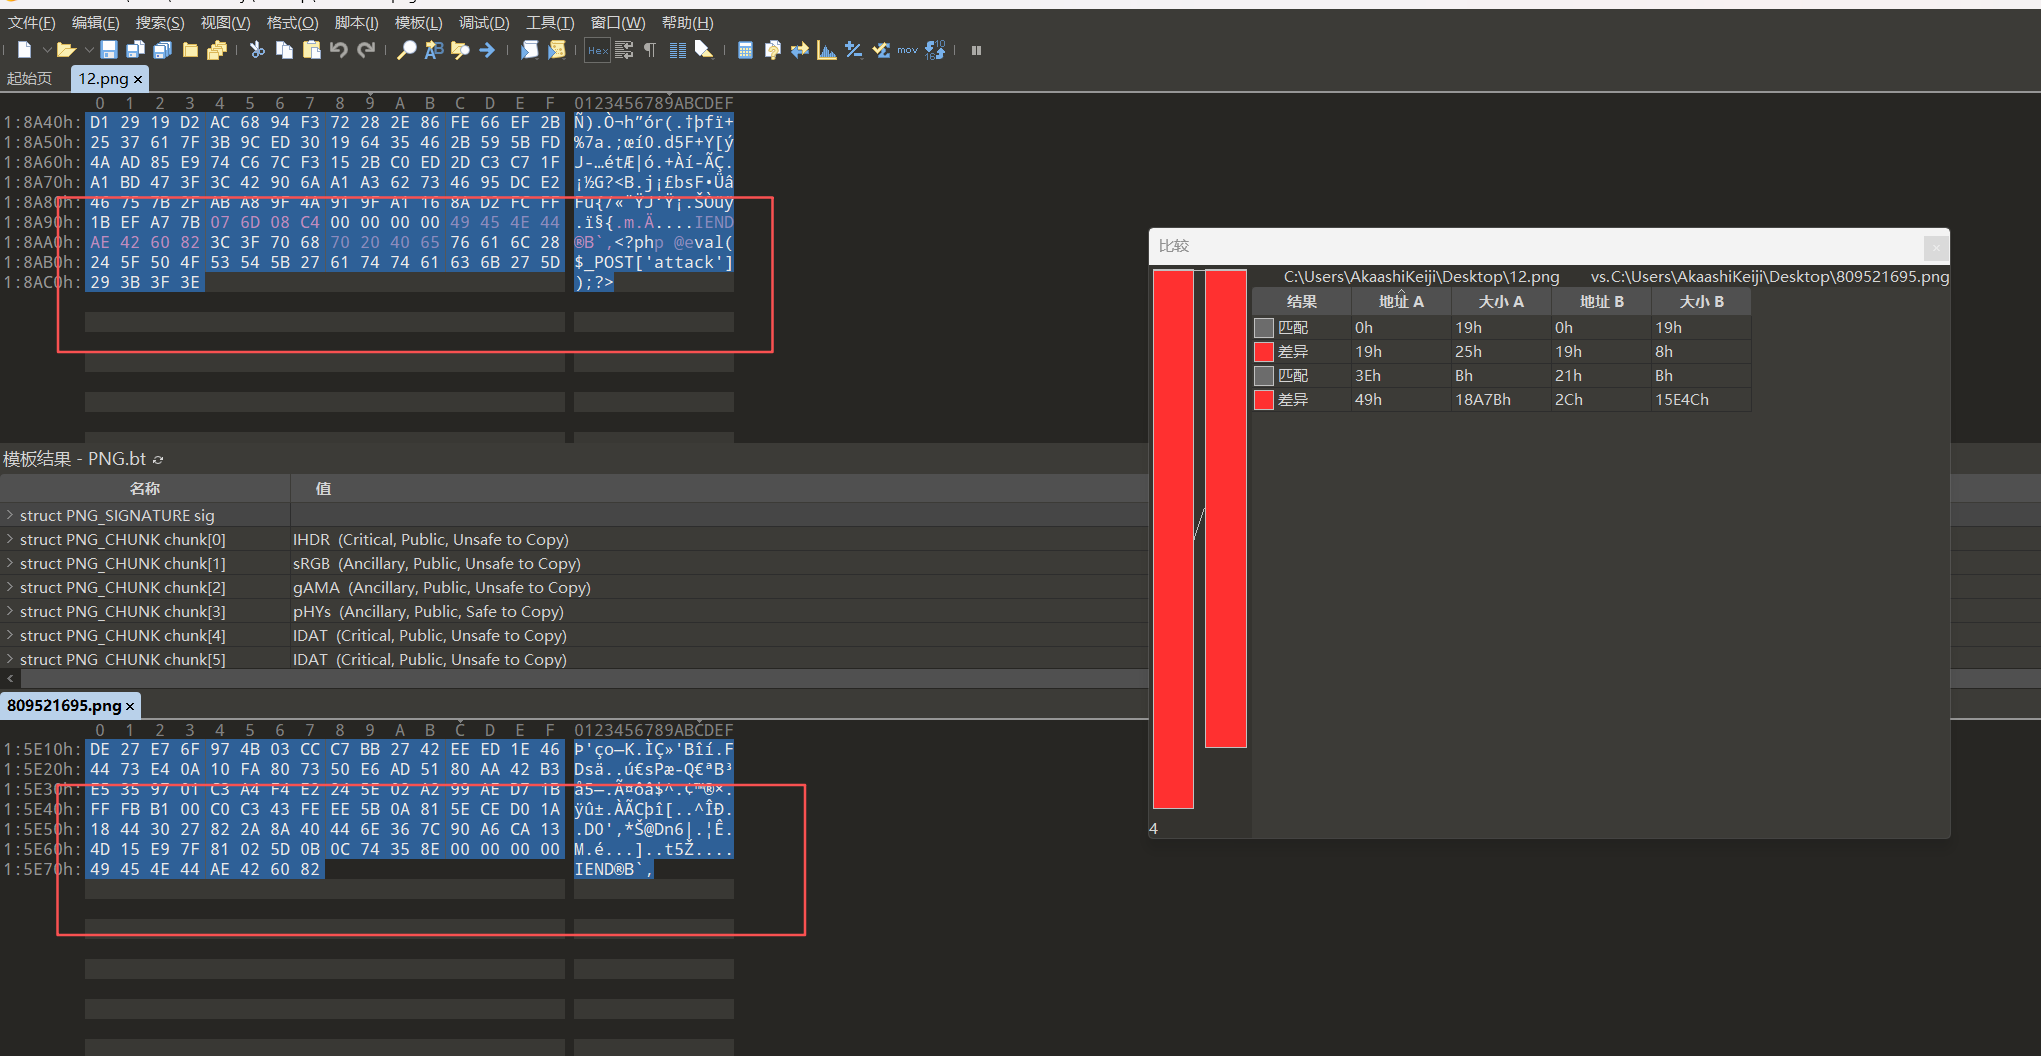Open the Convert tool double-arrow icon
Viewport: 2041px width, 1056px height.
tap(799, 50)
